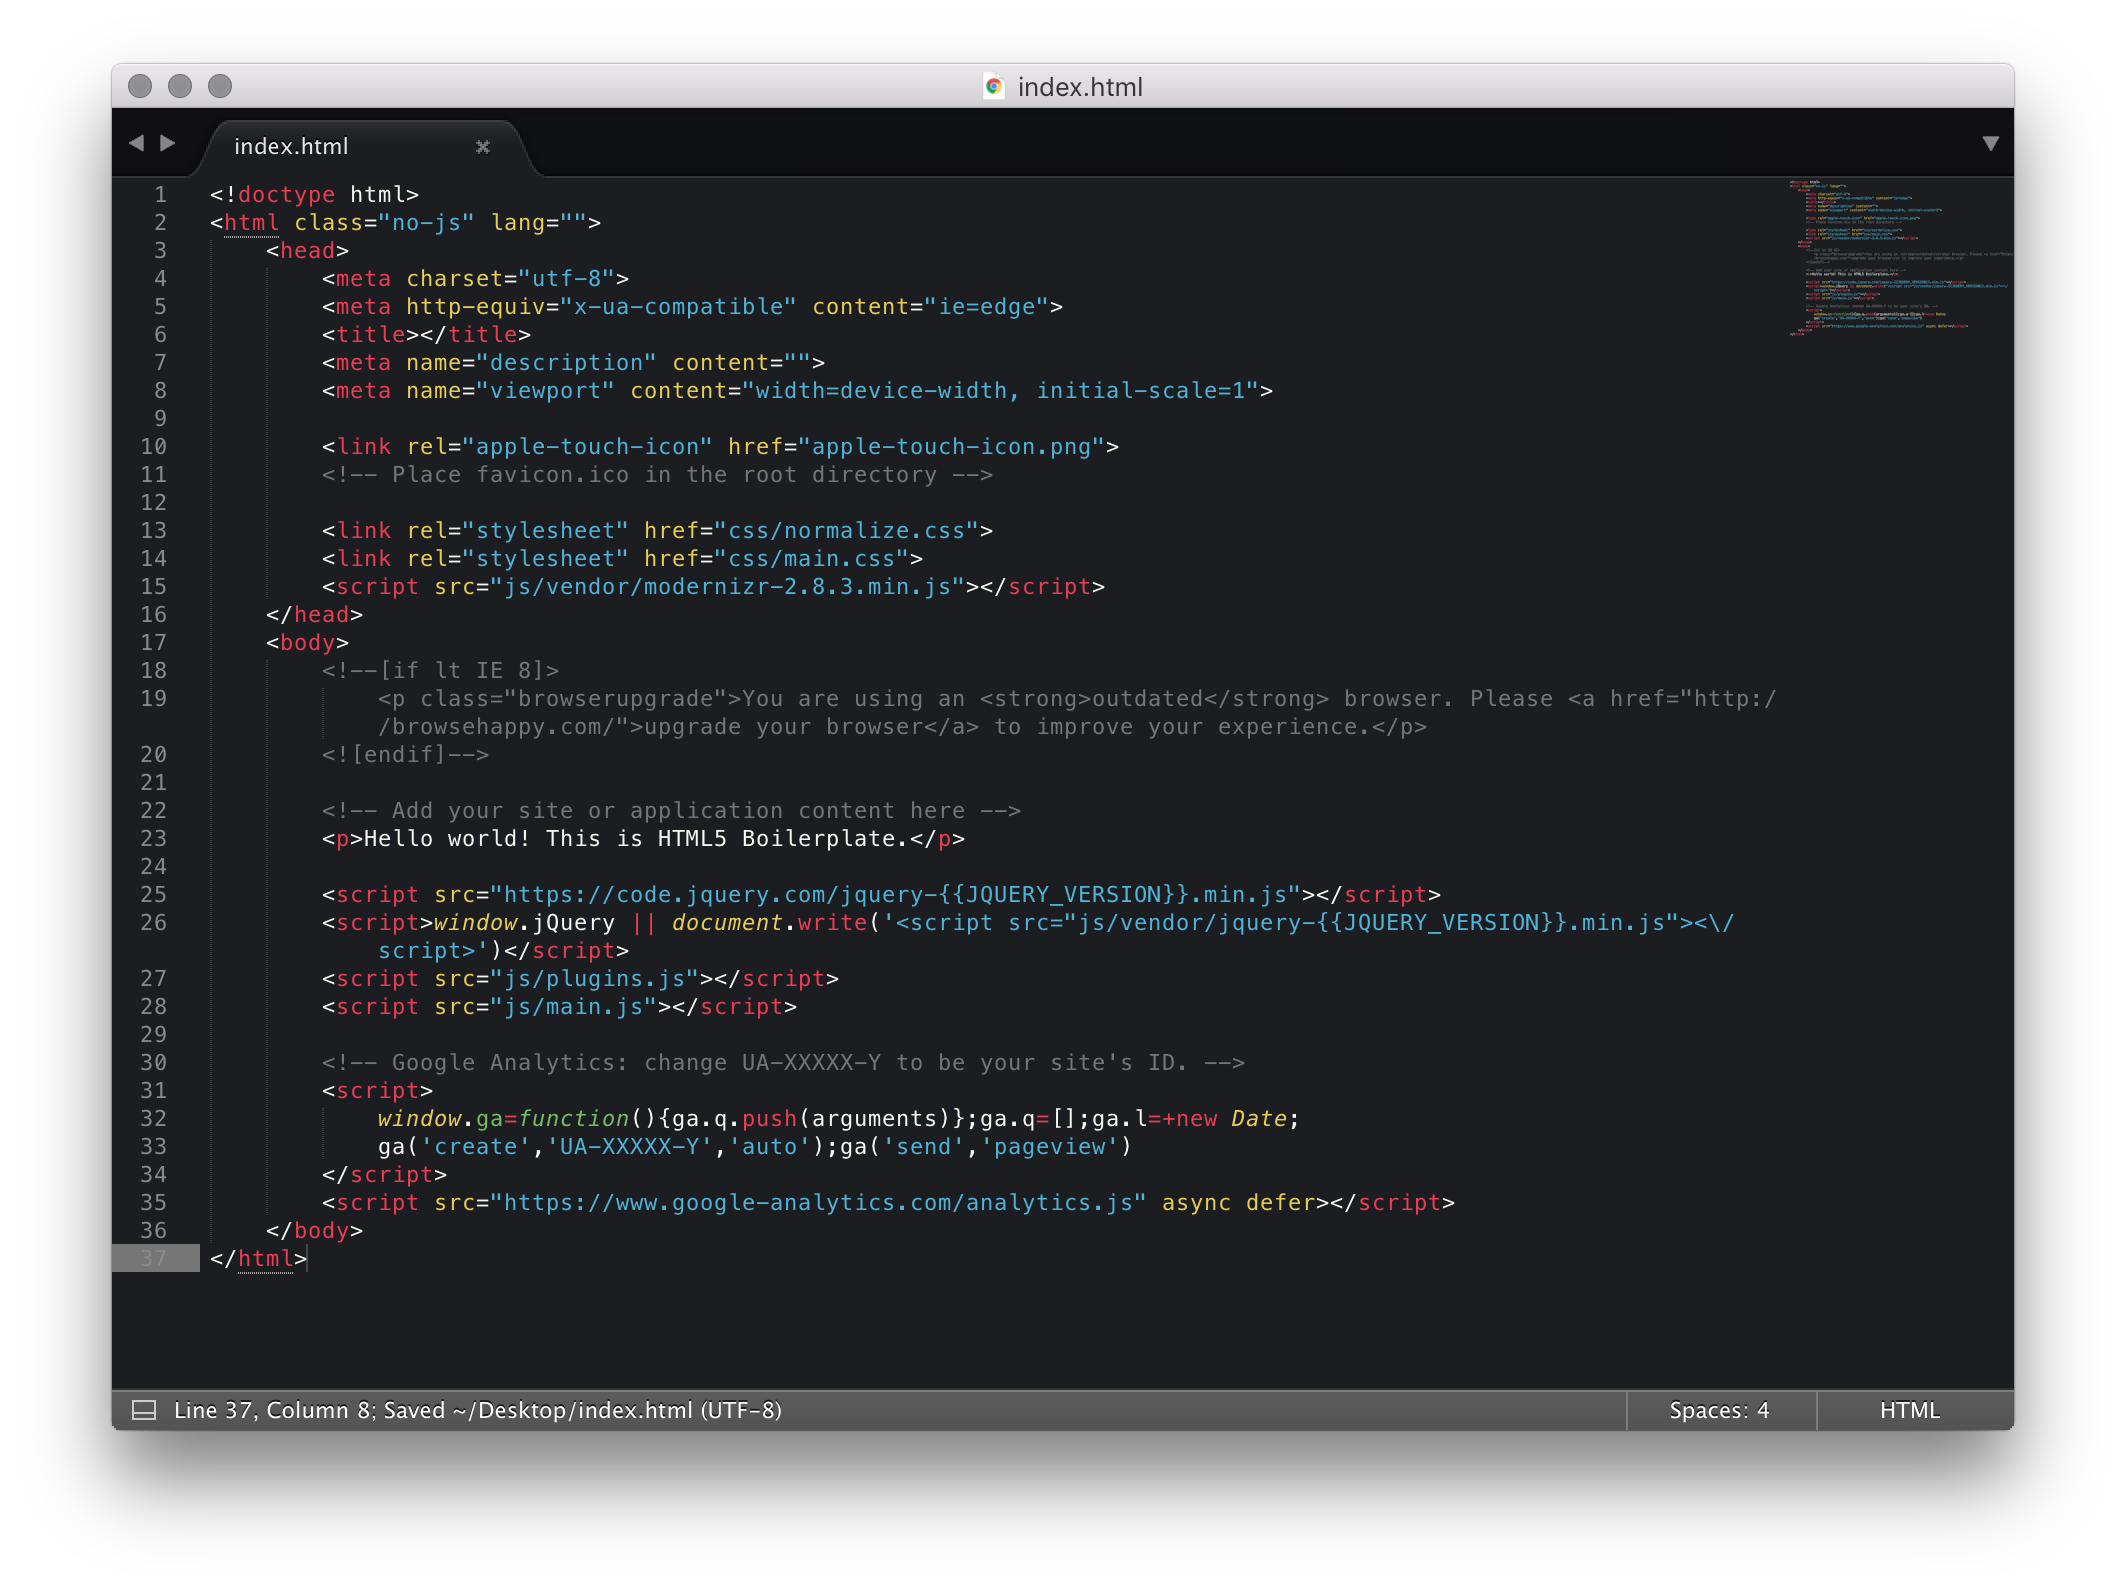Click the previous tab left arrow
The image size is (2126, 1590).
pos(137,143)
